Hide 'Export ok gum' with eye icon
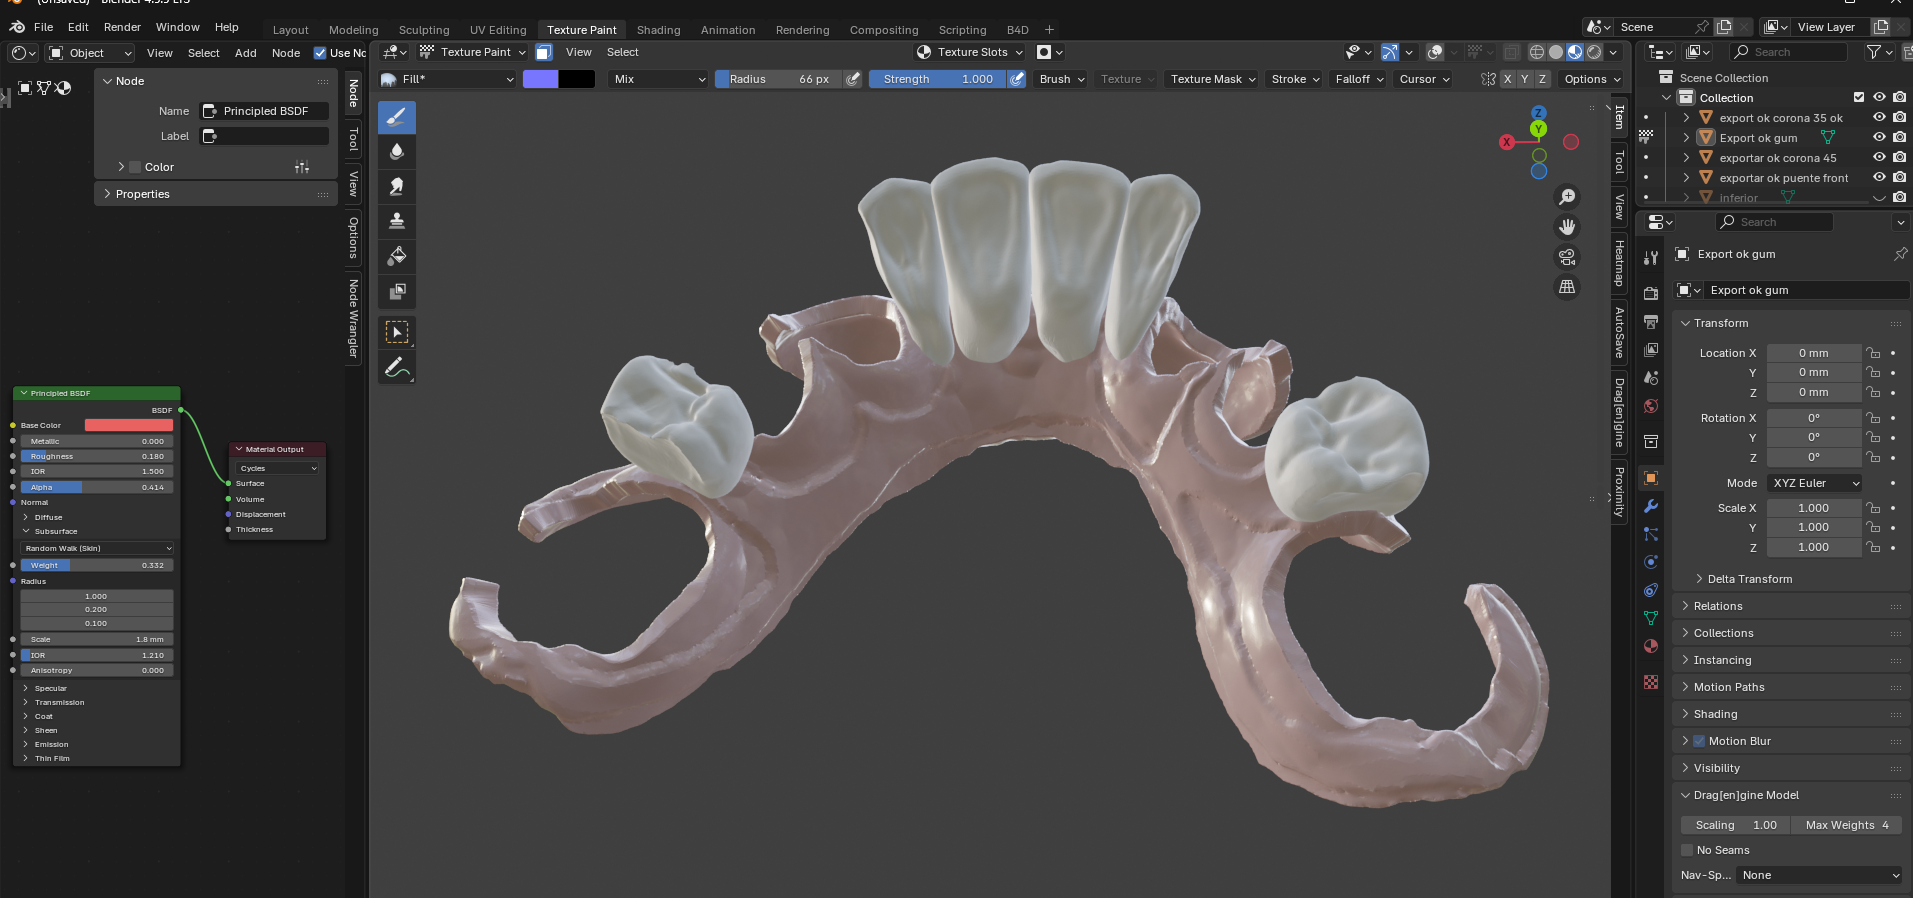 (x=1879, y=138)
